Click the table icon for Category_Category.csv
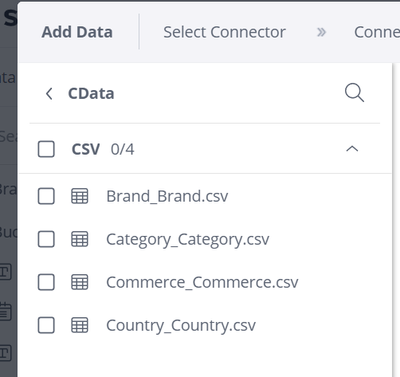This screenshot has height=377, width=400. click(80, 239)
